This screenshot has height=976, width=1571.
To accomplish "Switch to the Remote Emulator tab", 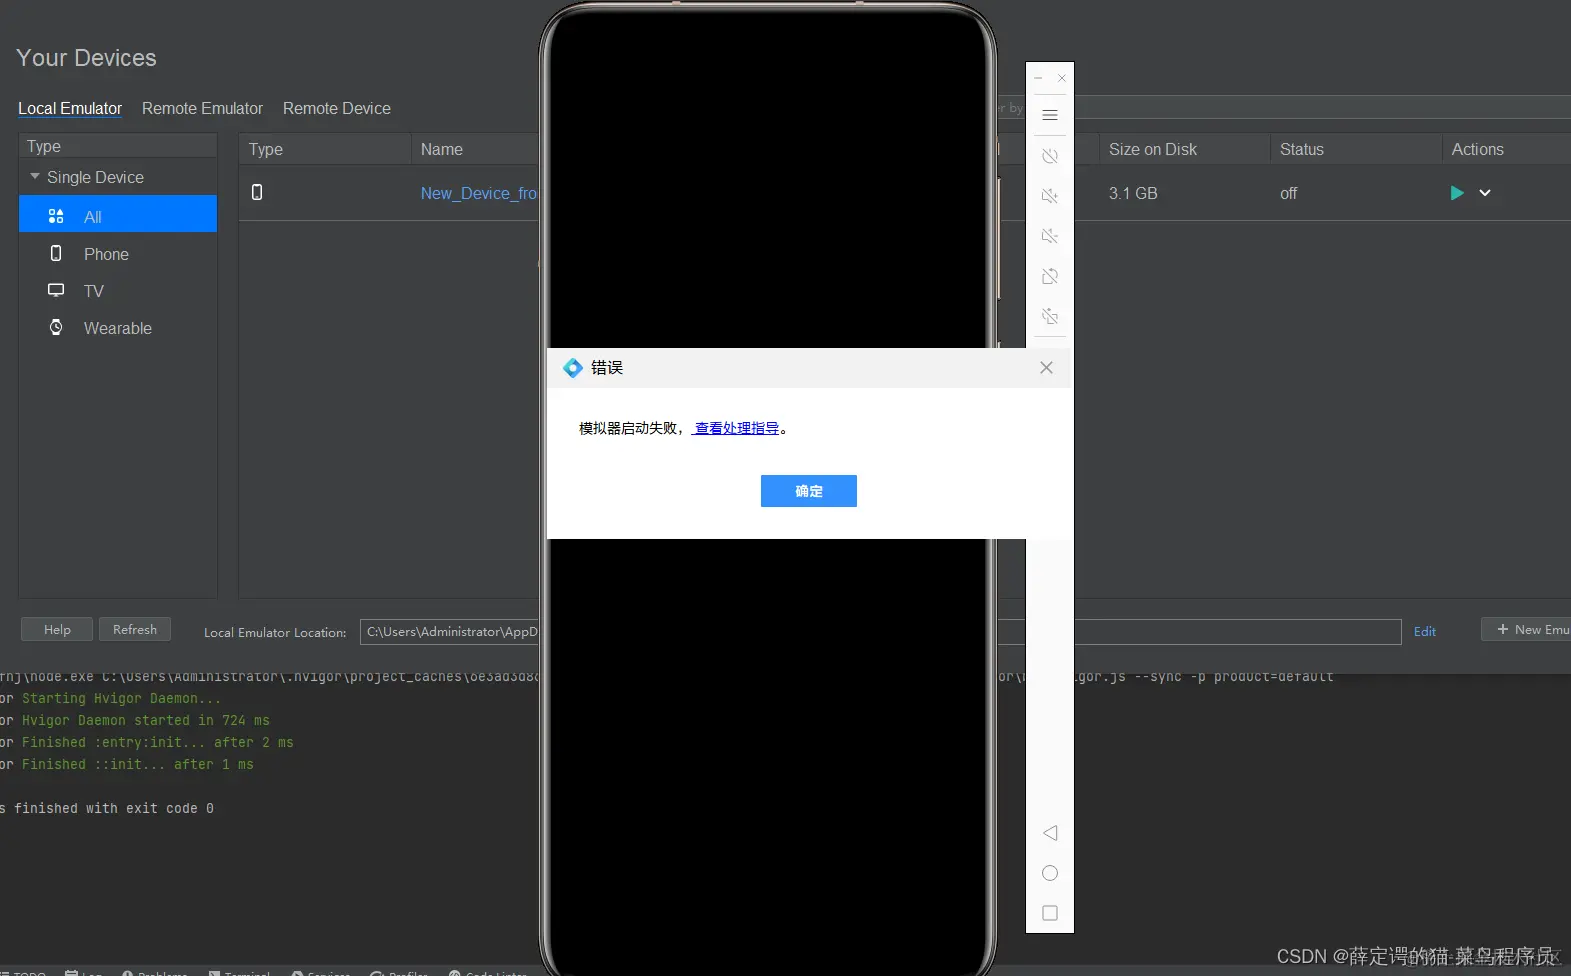I will pyautogui.click(x=202, y=108).
